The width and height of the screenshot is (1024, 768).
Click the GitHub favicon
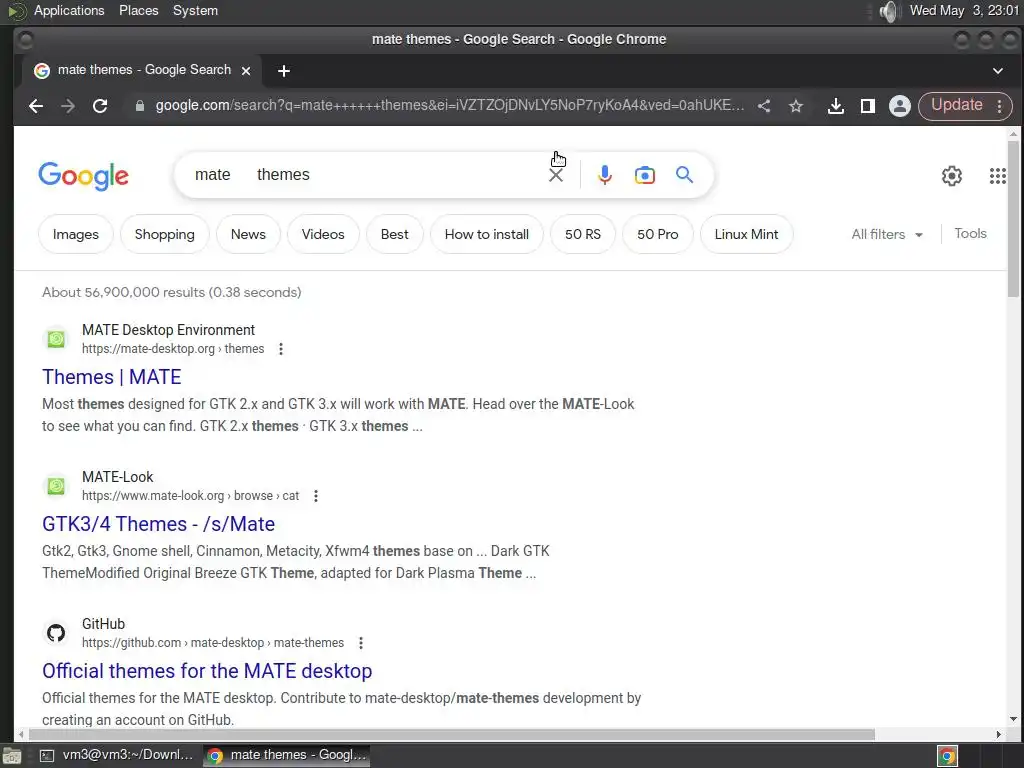pyautogui.click(x=56, y=633)
